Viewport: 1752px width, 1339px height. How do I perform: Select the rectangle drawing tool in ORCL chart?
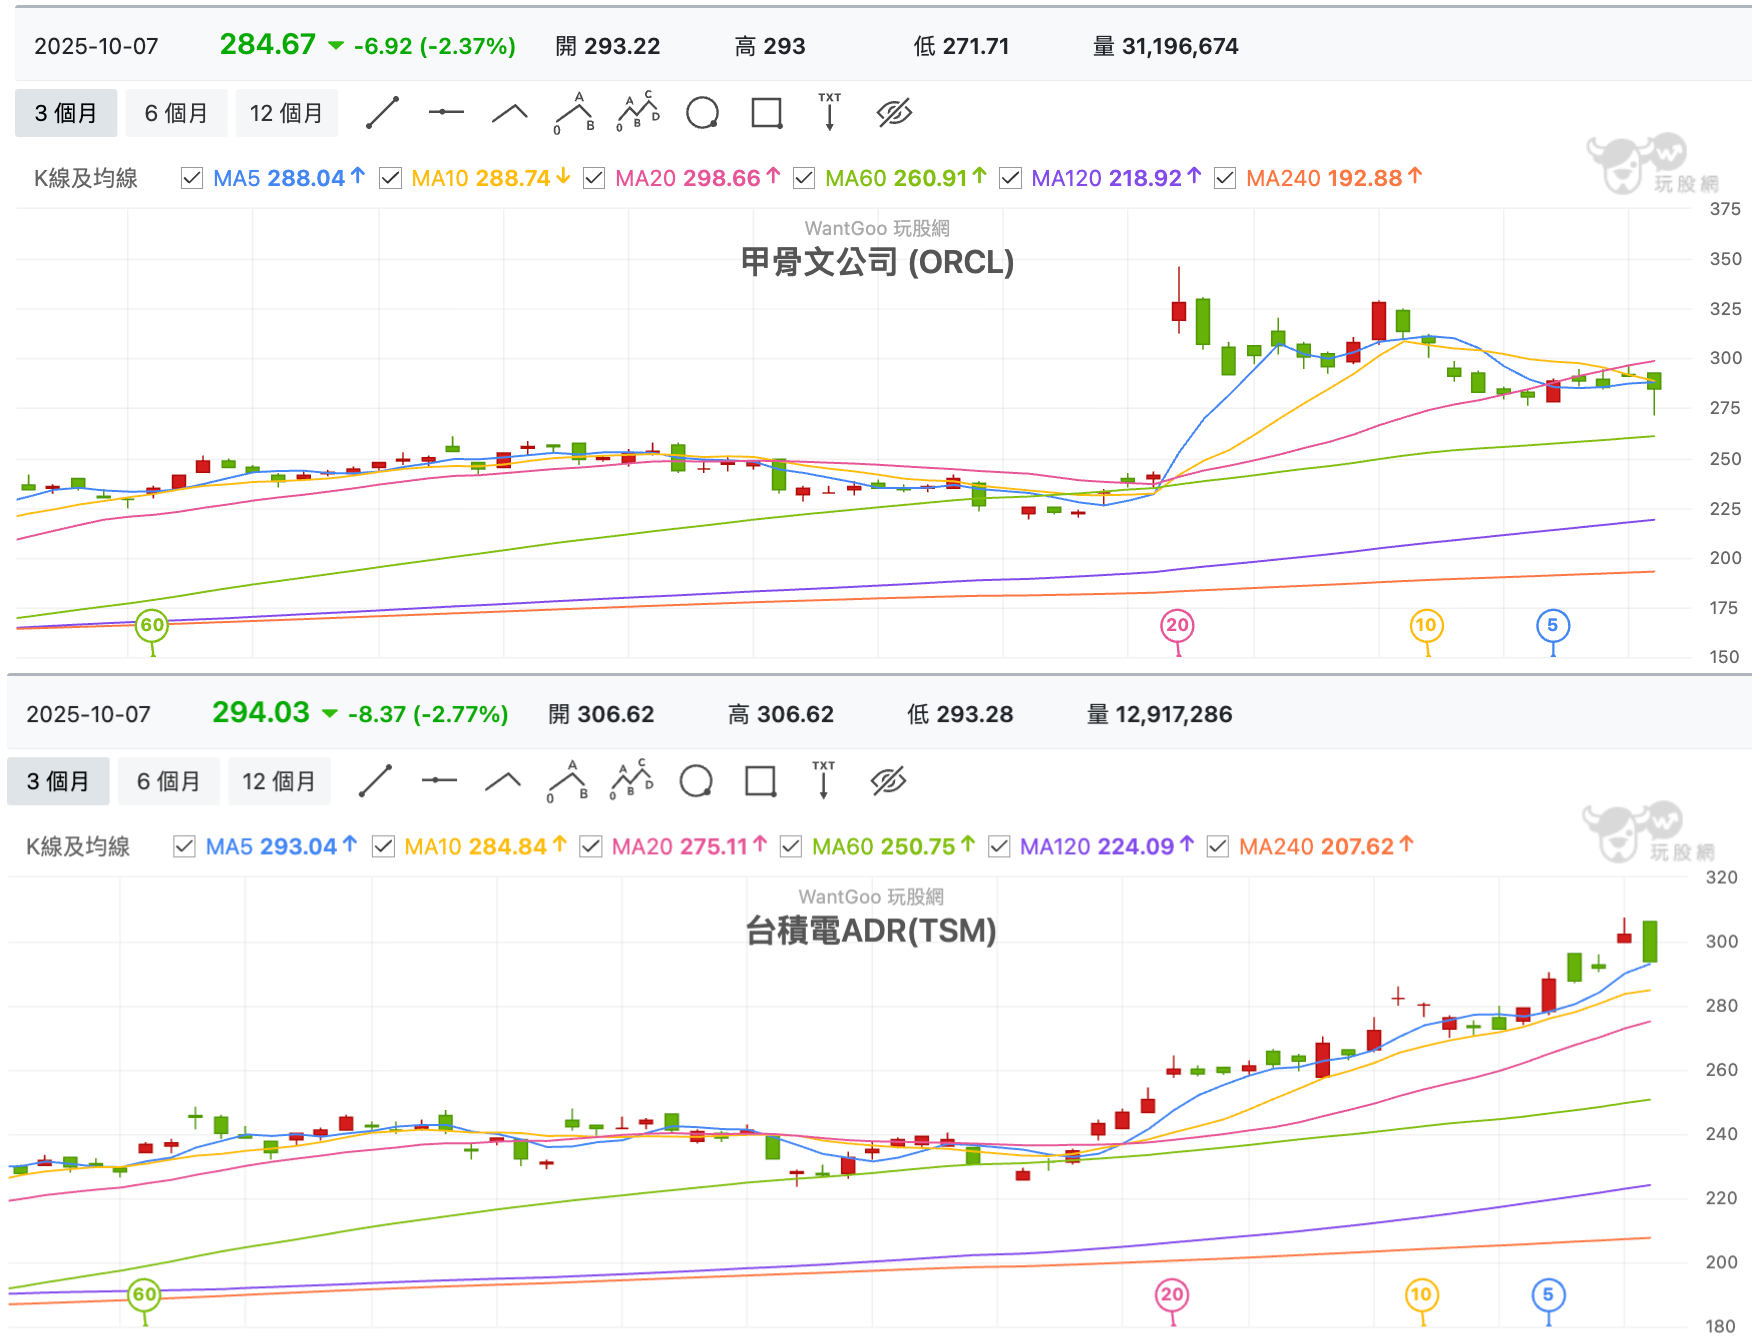click(x=767, y=113)
